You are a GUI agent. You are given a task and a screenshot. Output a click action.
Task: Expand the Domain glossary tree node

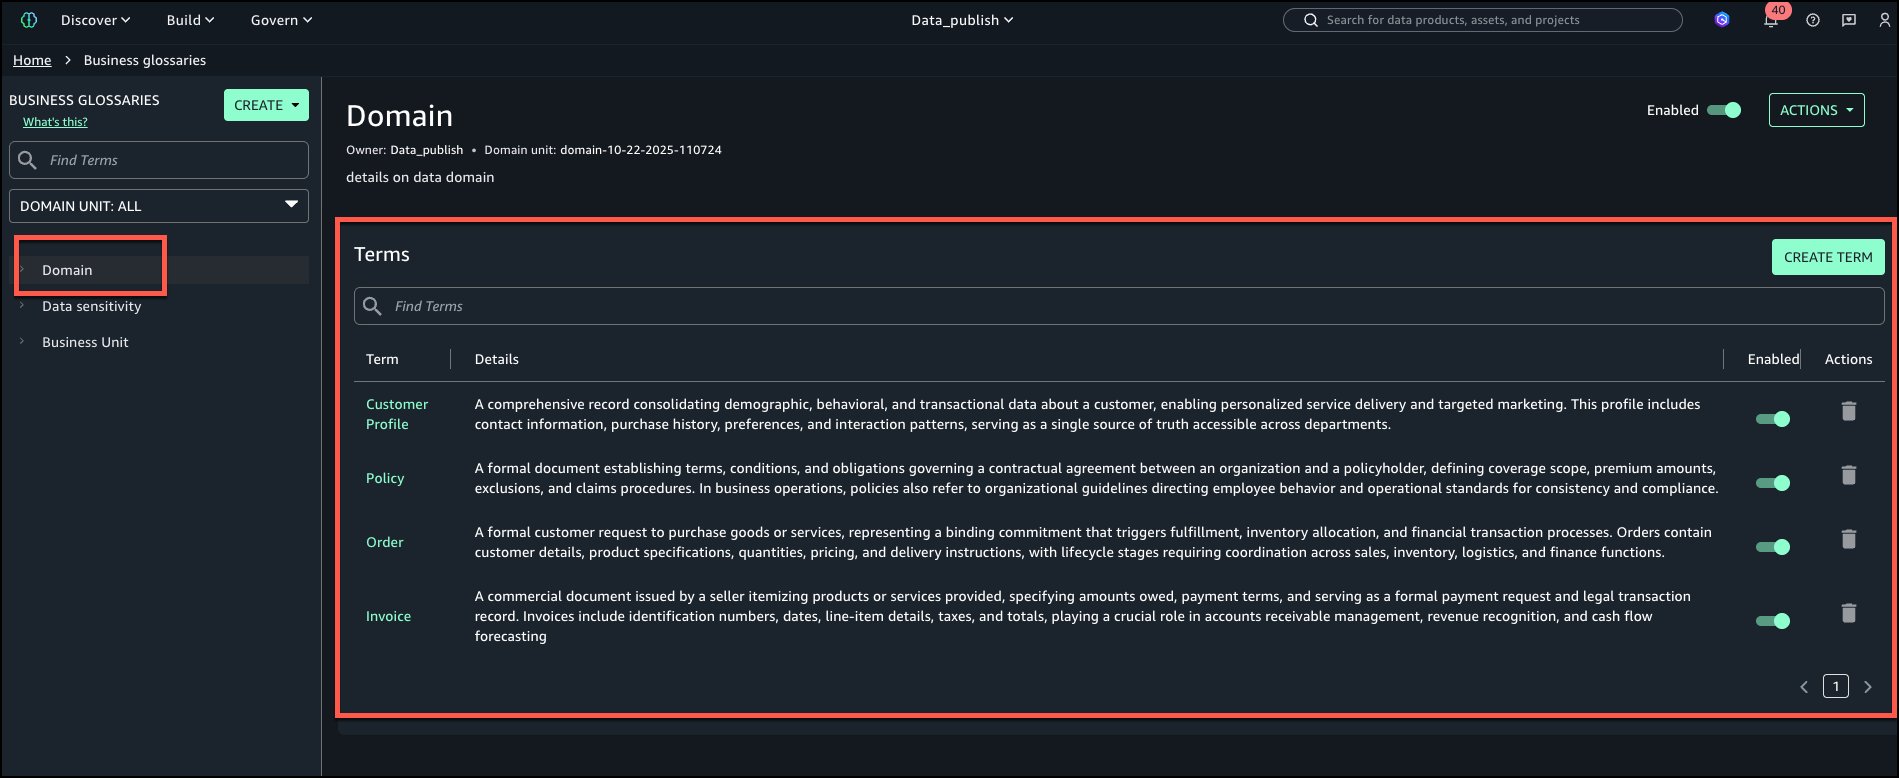click(22, 270)
